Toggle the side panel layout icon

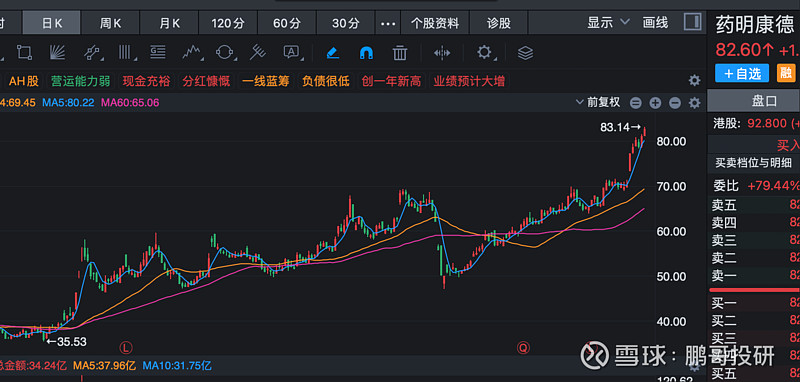pos(692,22)
